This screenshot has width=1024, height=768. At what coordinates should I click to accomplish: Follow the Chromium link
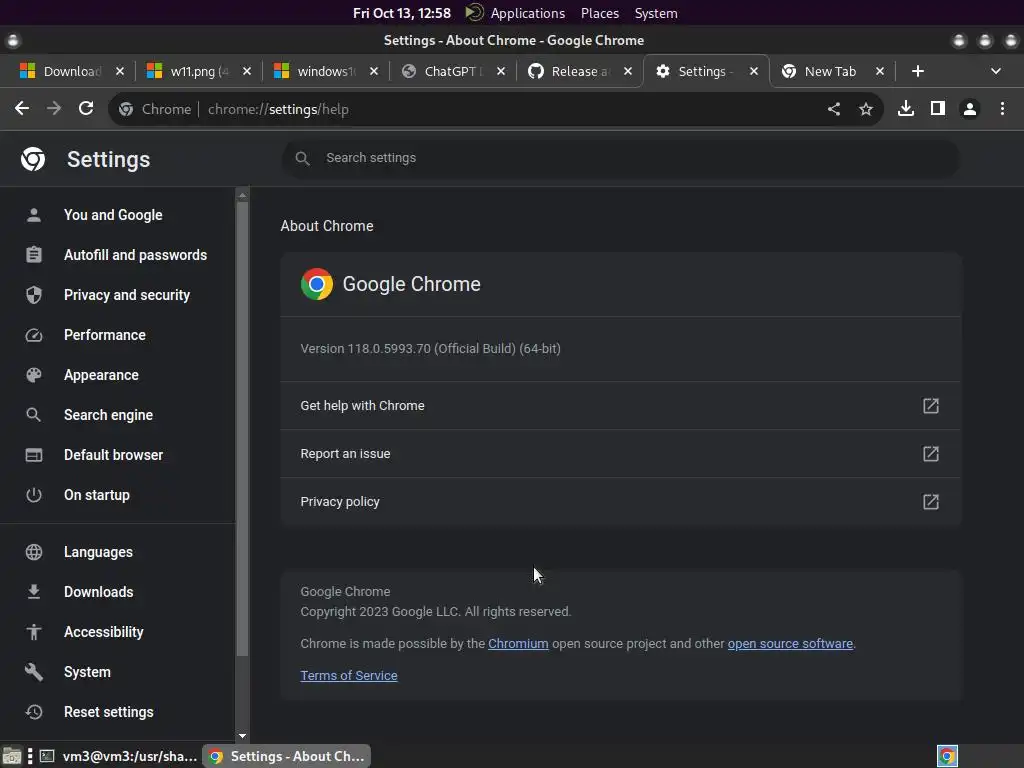[x=518, y=643]
